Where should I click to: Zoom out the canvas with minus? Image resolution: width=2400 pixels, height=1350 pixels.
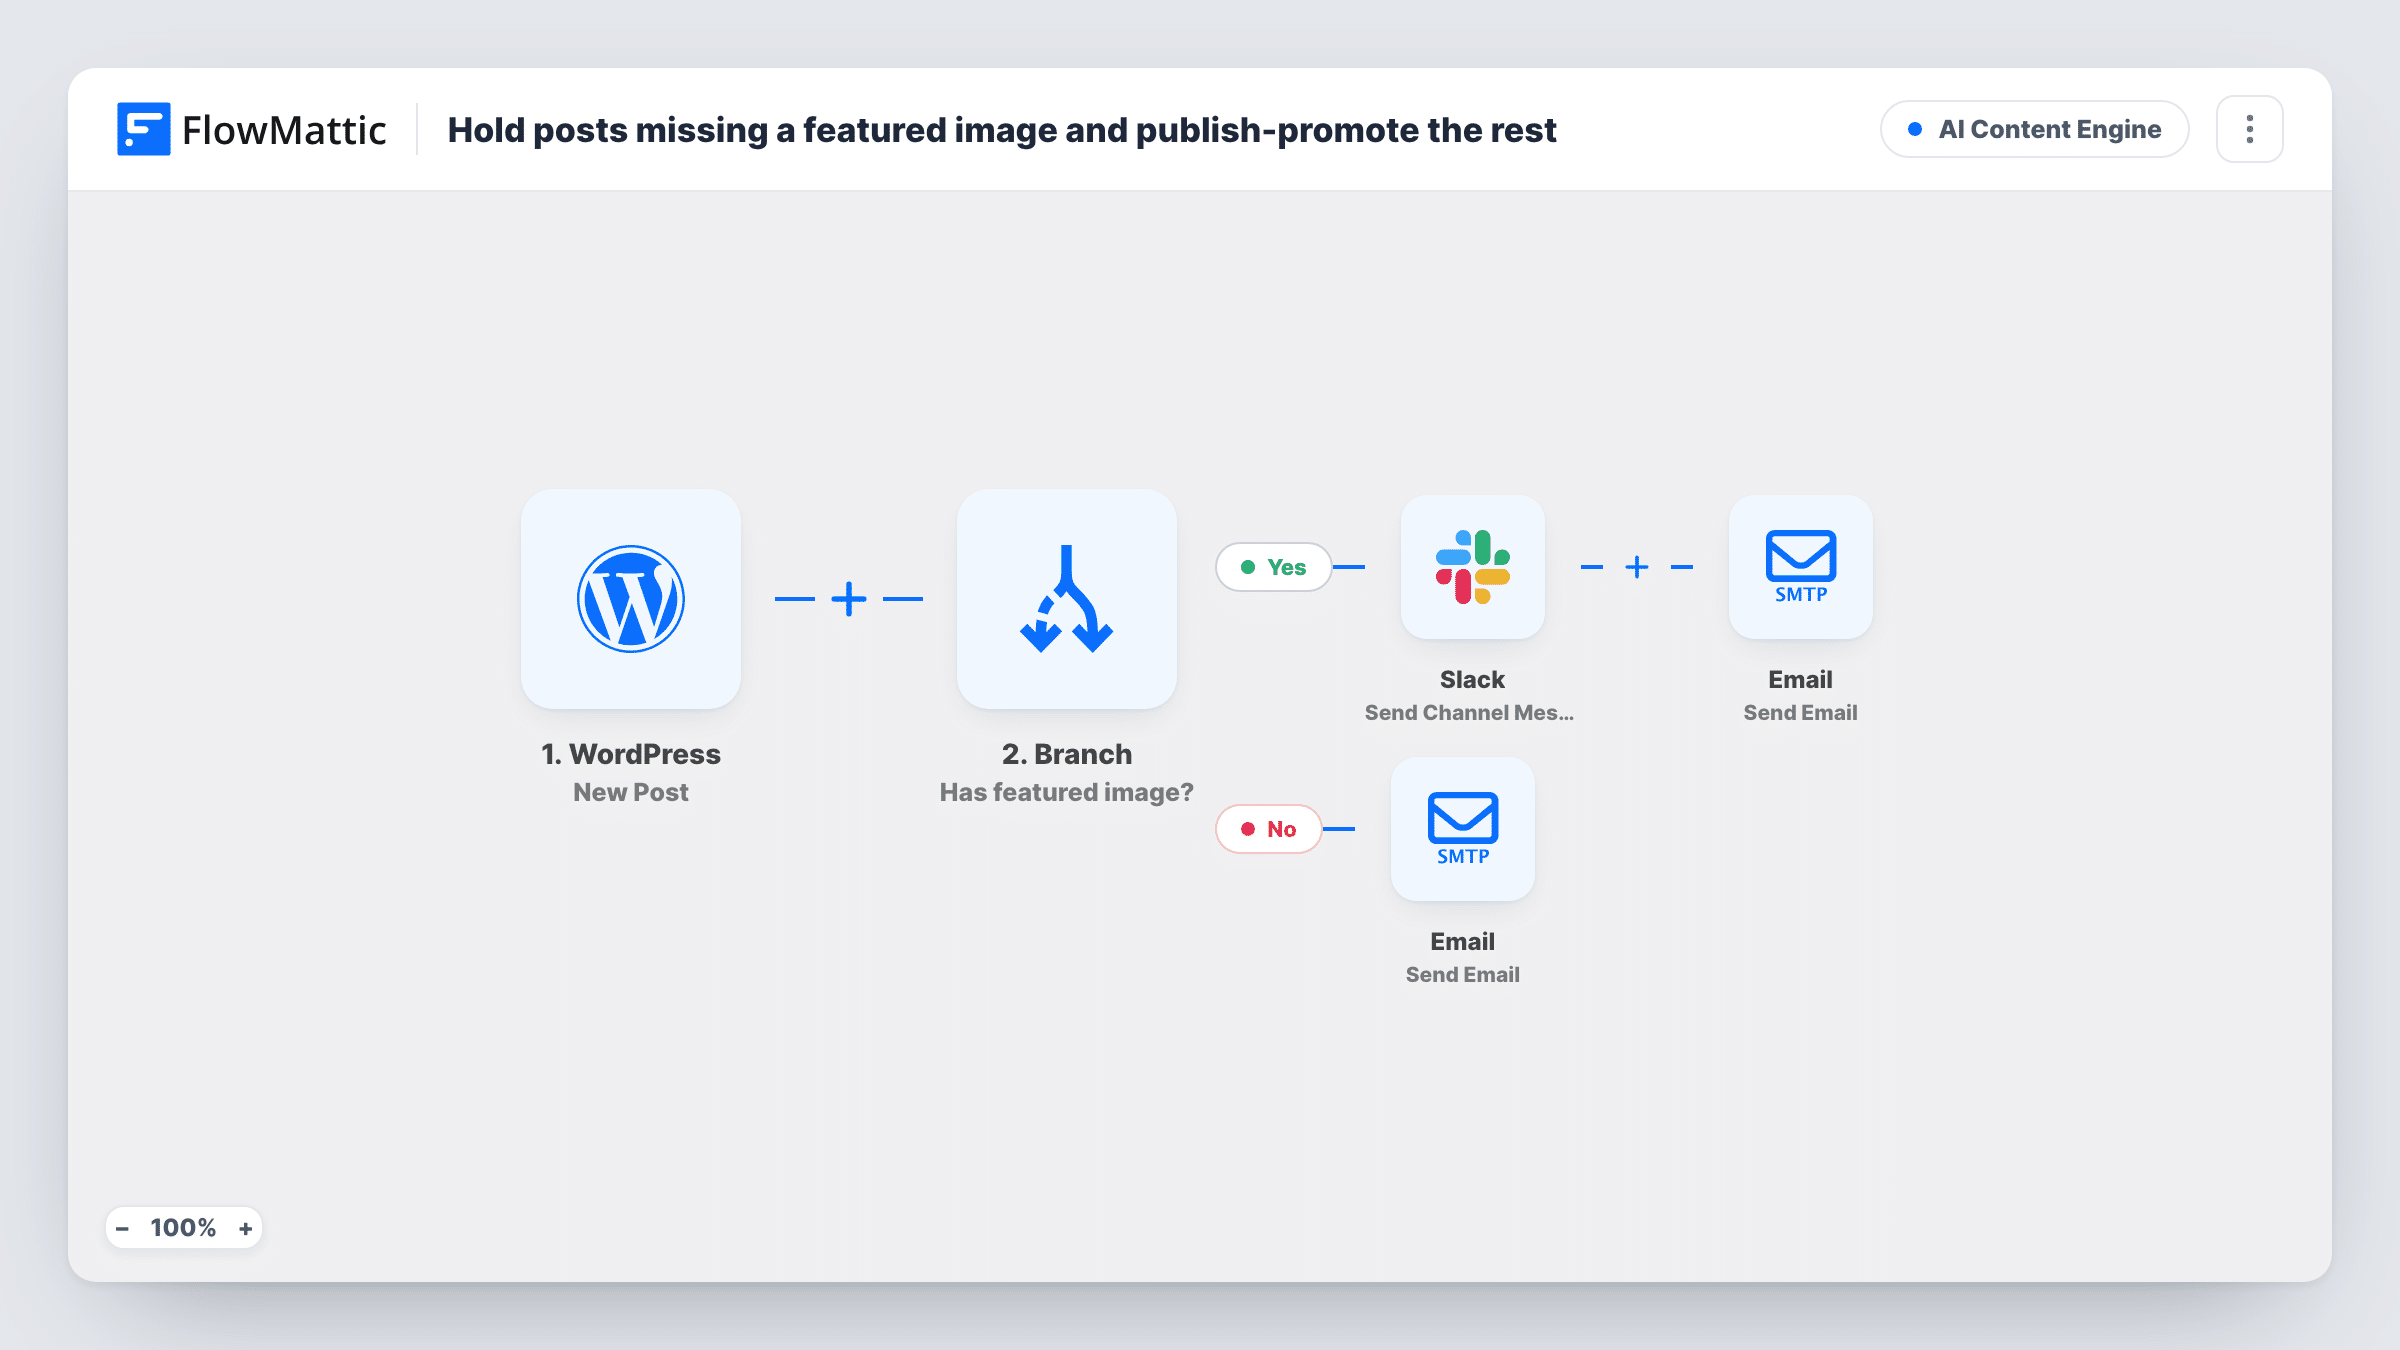point(123,1228)
